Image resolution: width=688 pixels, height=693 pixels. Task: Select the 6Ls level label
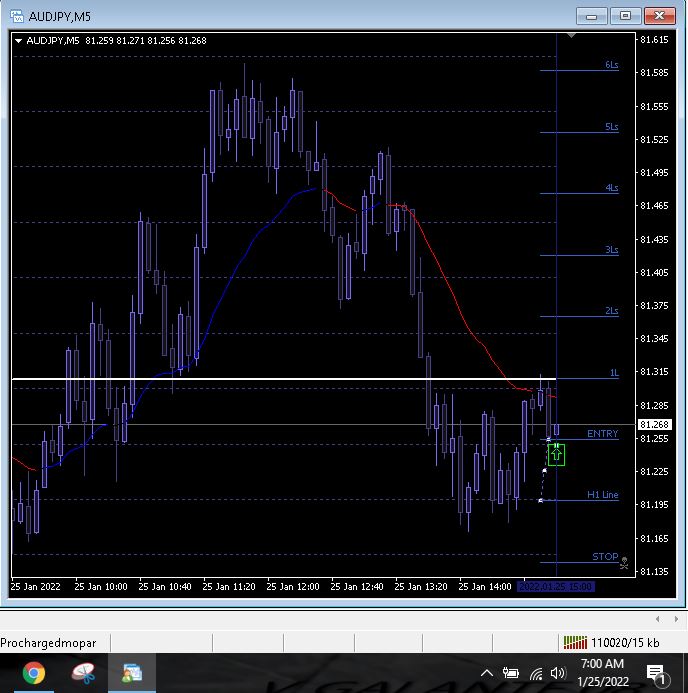[612, 65]
